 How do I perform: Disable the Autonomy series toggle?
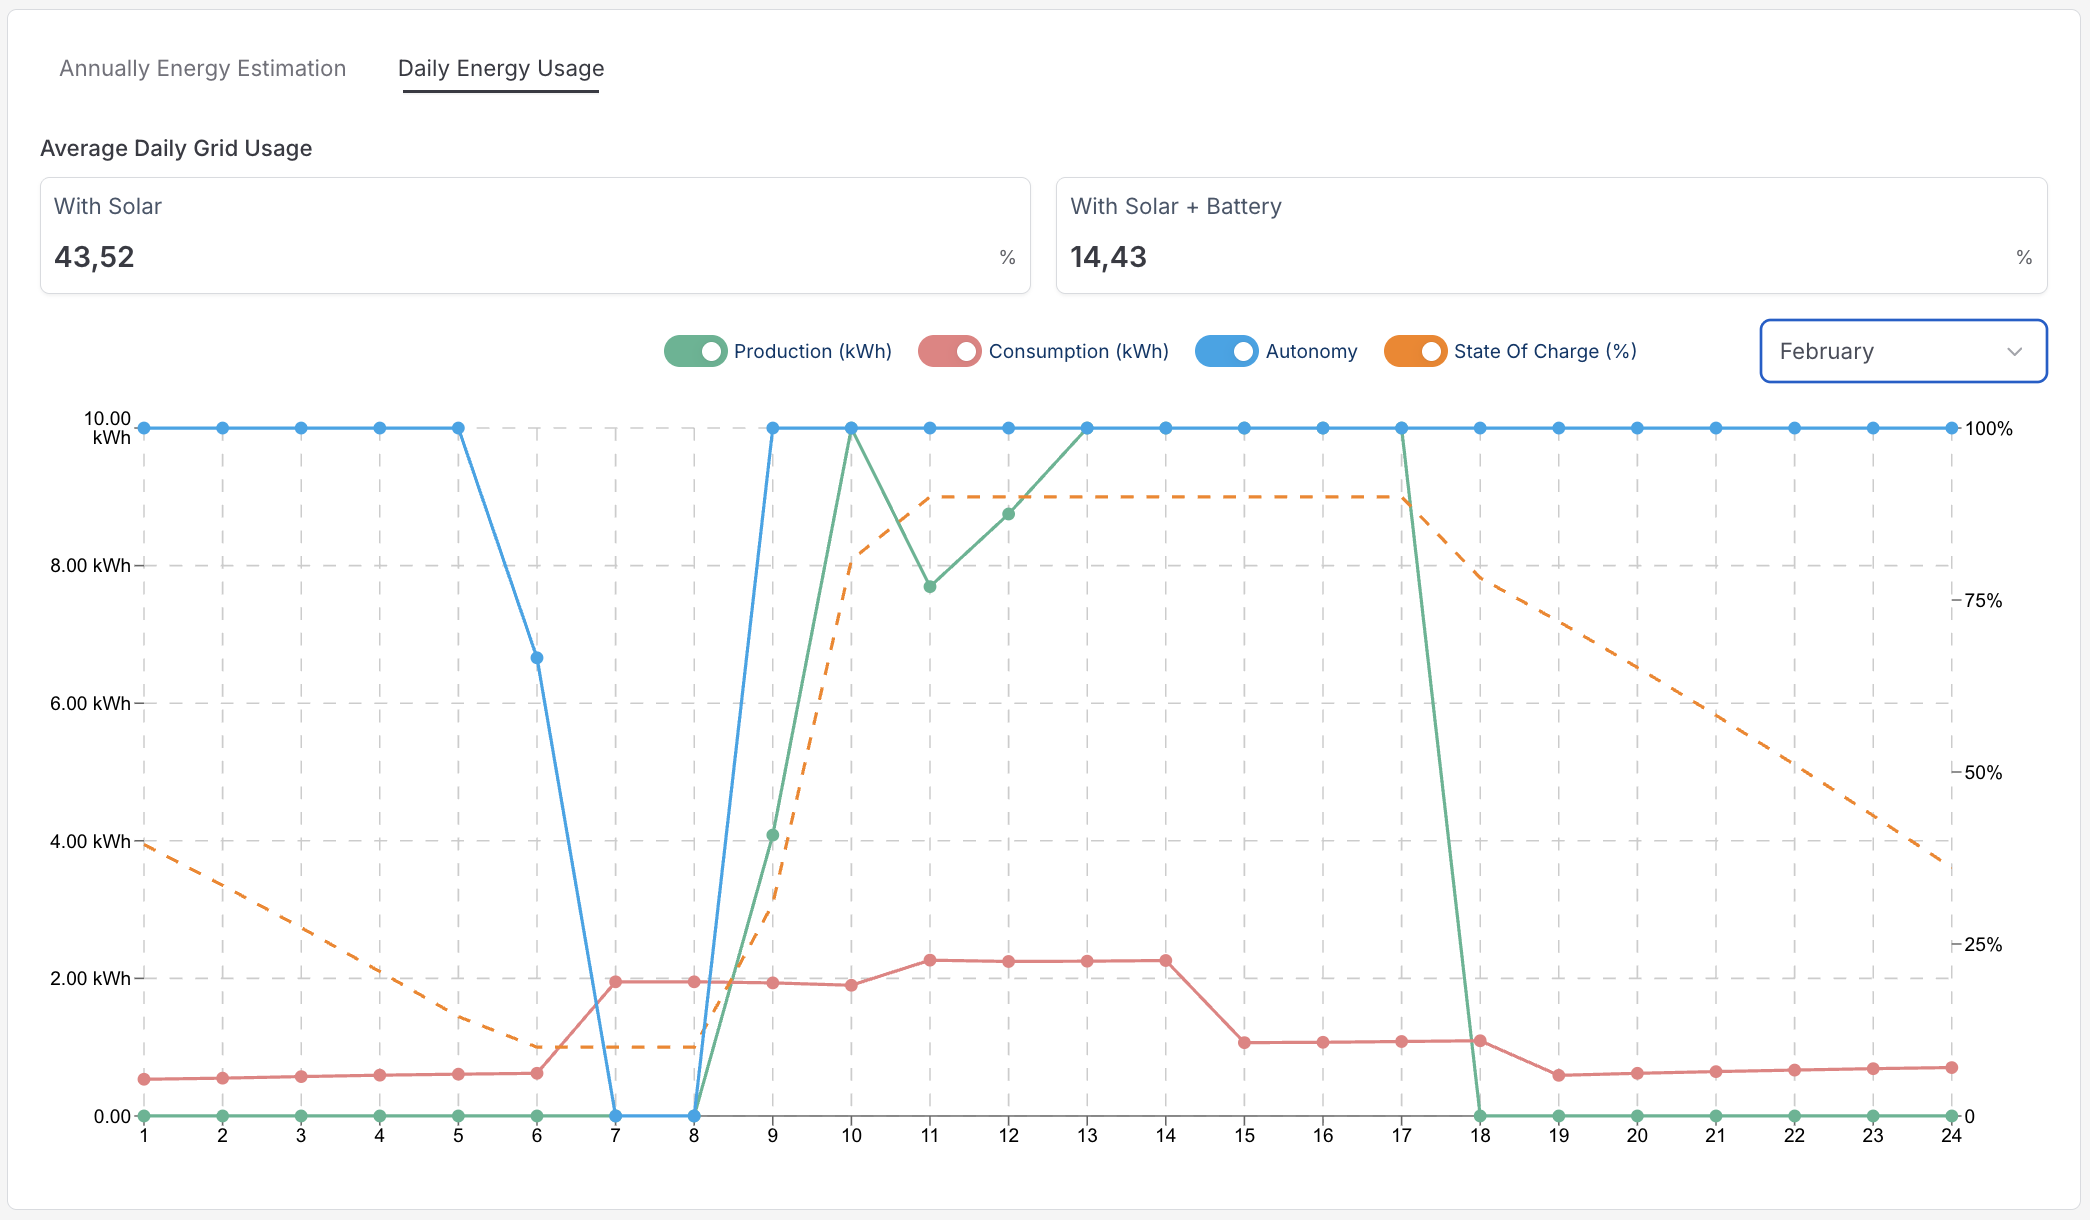[1226, 351]
